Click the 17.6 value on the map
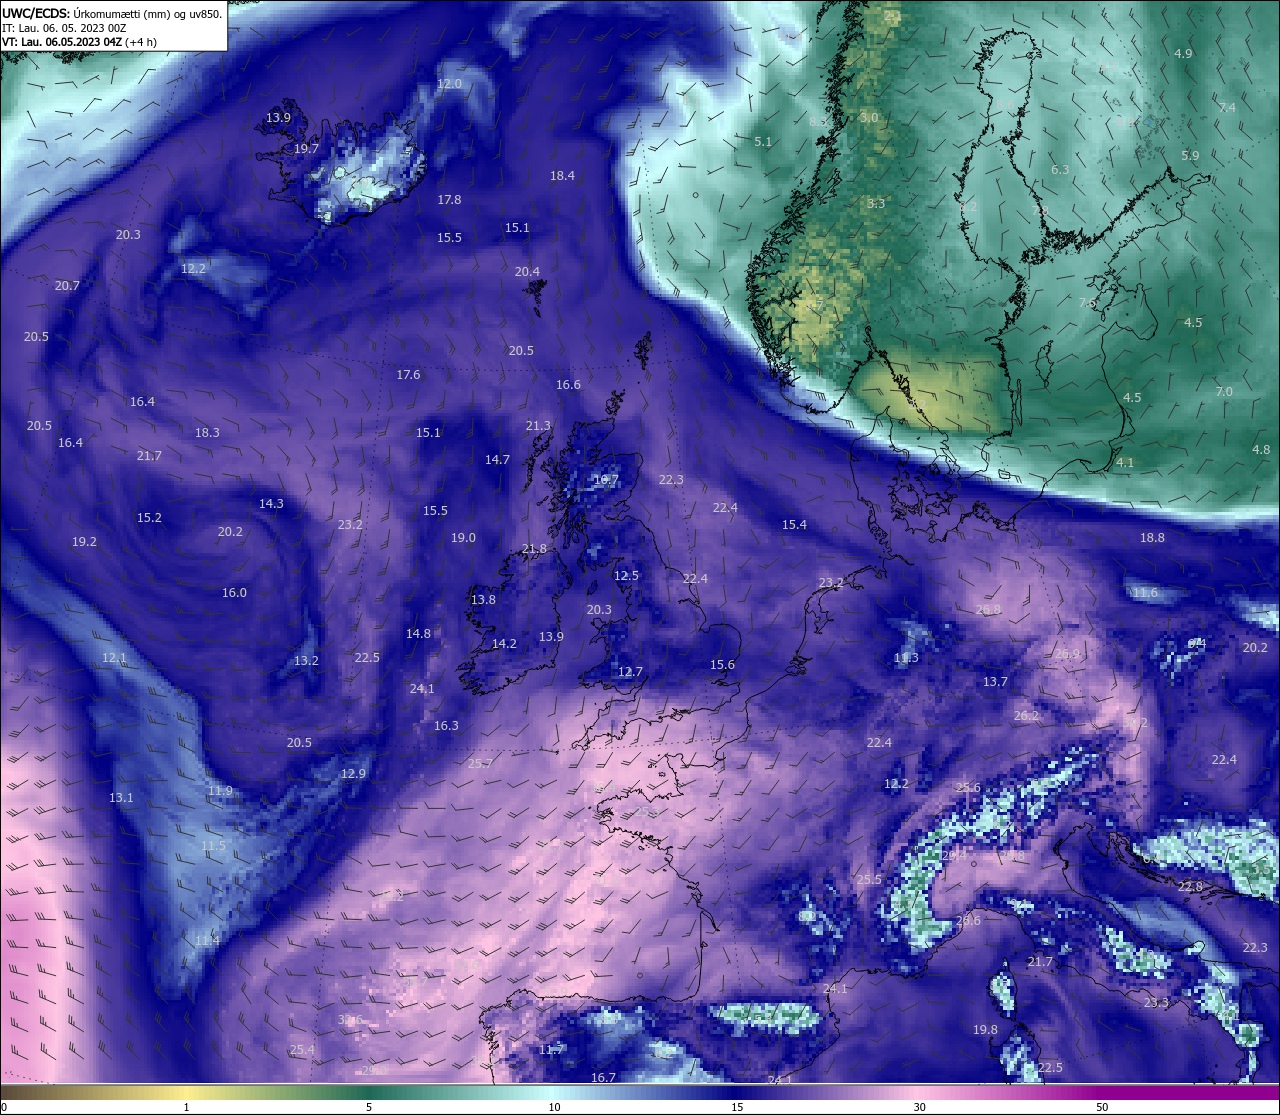Viewport: 1280px width, 1115px height. tap(408, 375)
